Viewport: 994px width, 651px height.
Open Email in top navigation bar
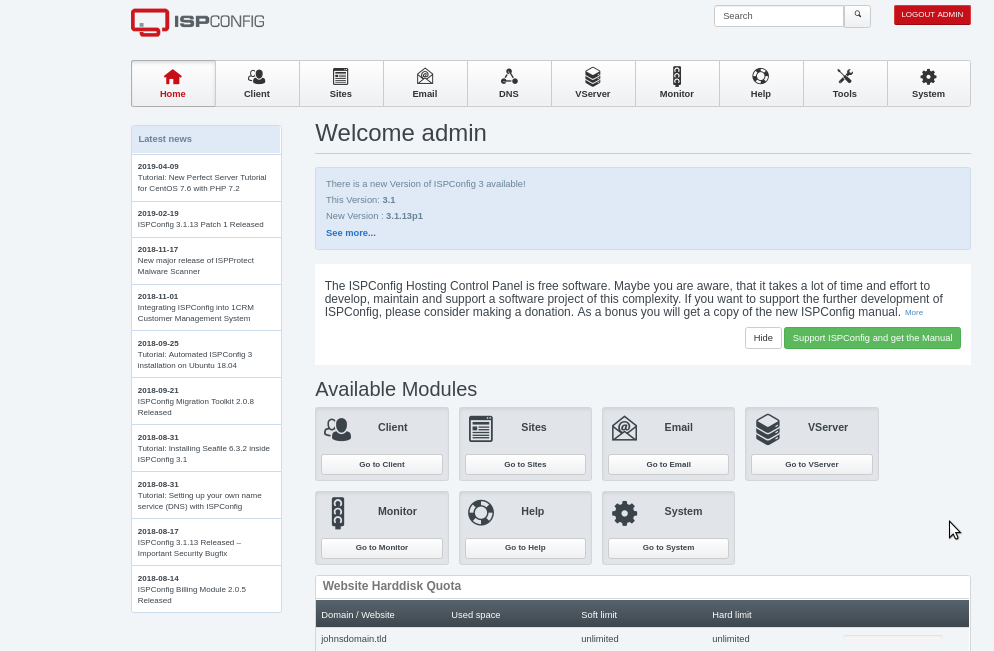(x=425, y=84)
